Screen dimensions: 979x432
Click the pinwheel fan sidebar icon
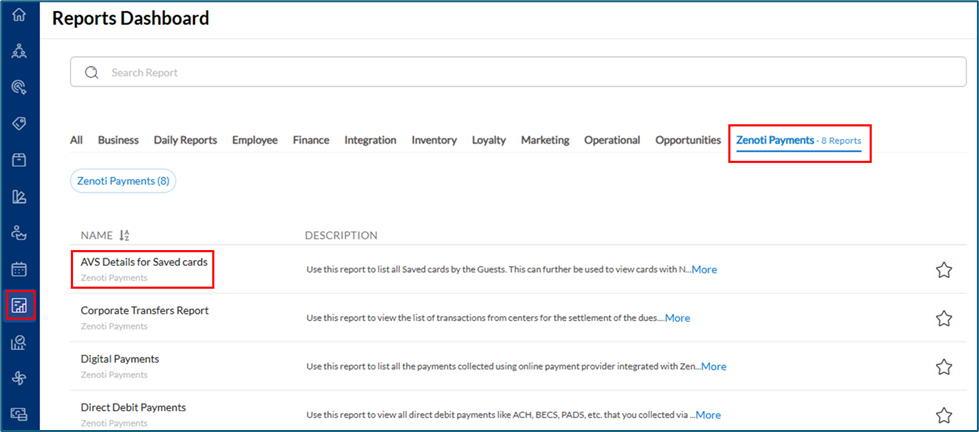pyautogui.click(x=19, y=378)
